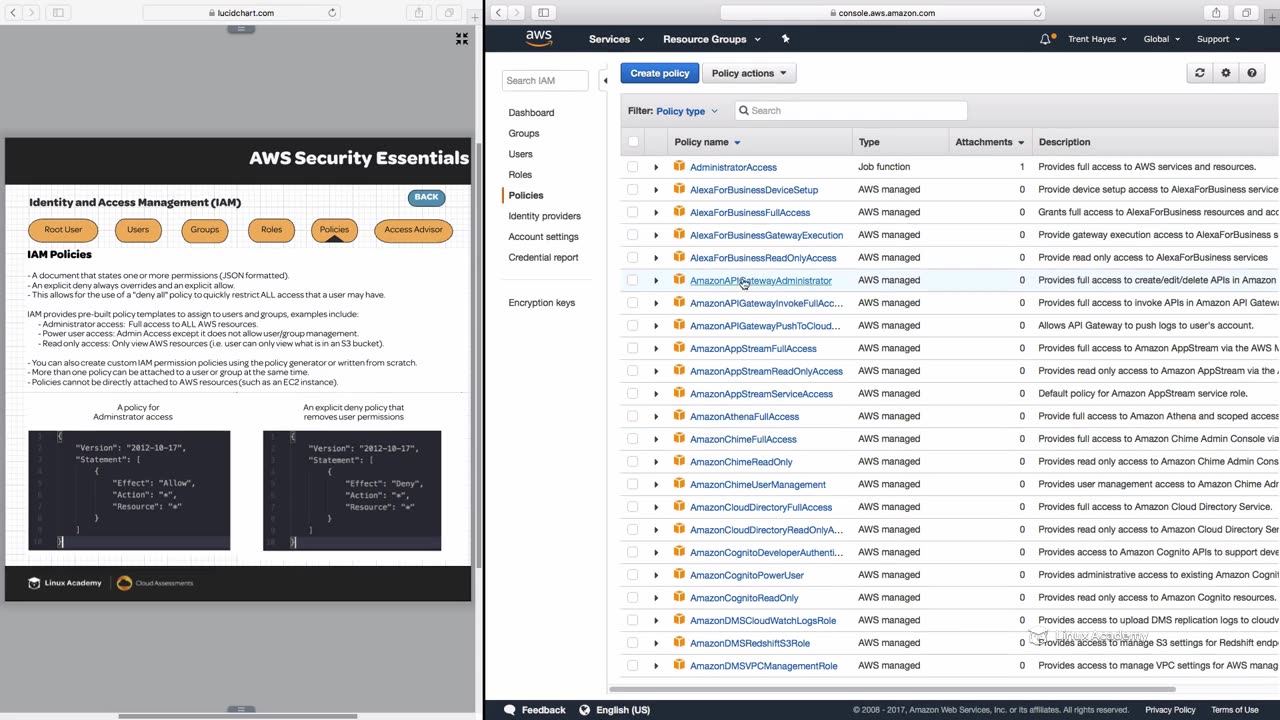Open the Global region dropdown
This screenshot has width=1280, height=720.
[x=1162, y=39]
